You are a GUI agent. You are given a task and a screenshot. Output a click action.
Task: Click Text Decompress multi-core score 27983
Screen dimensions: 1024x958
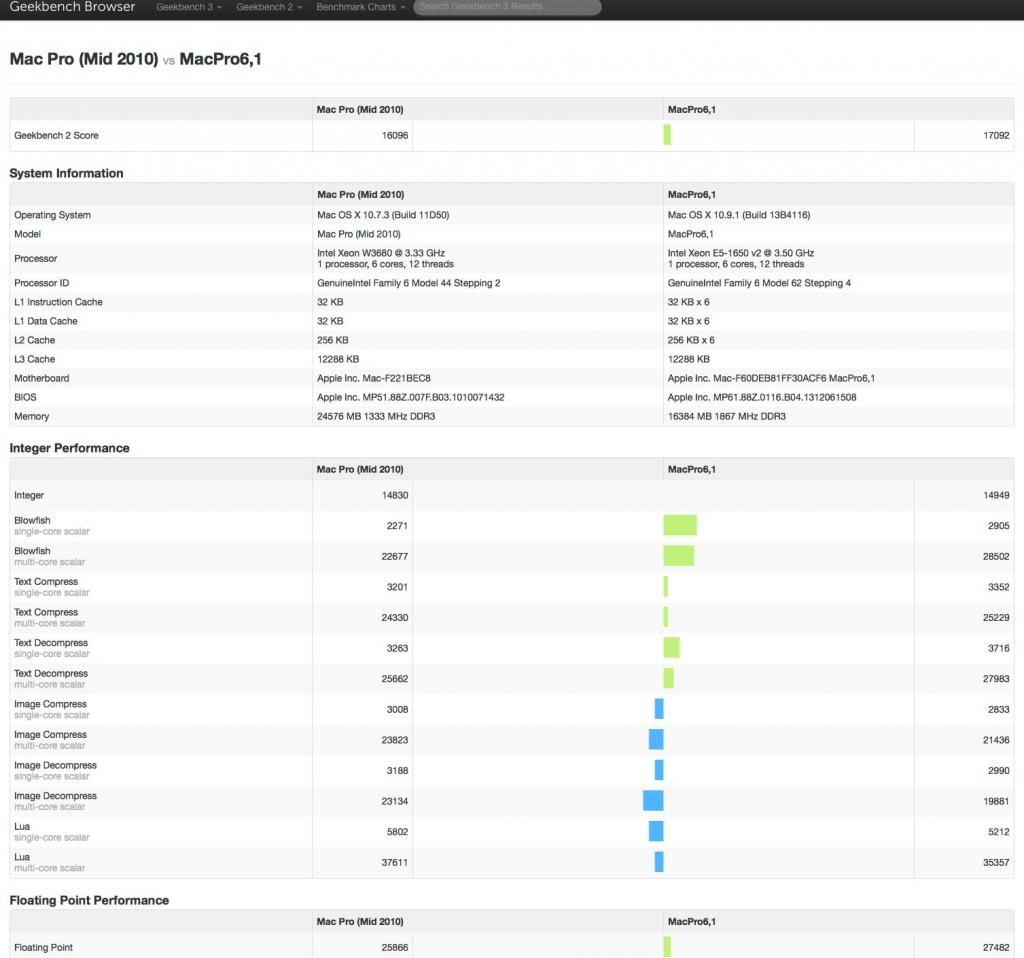996,679
